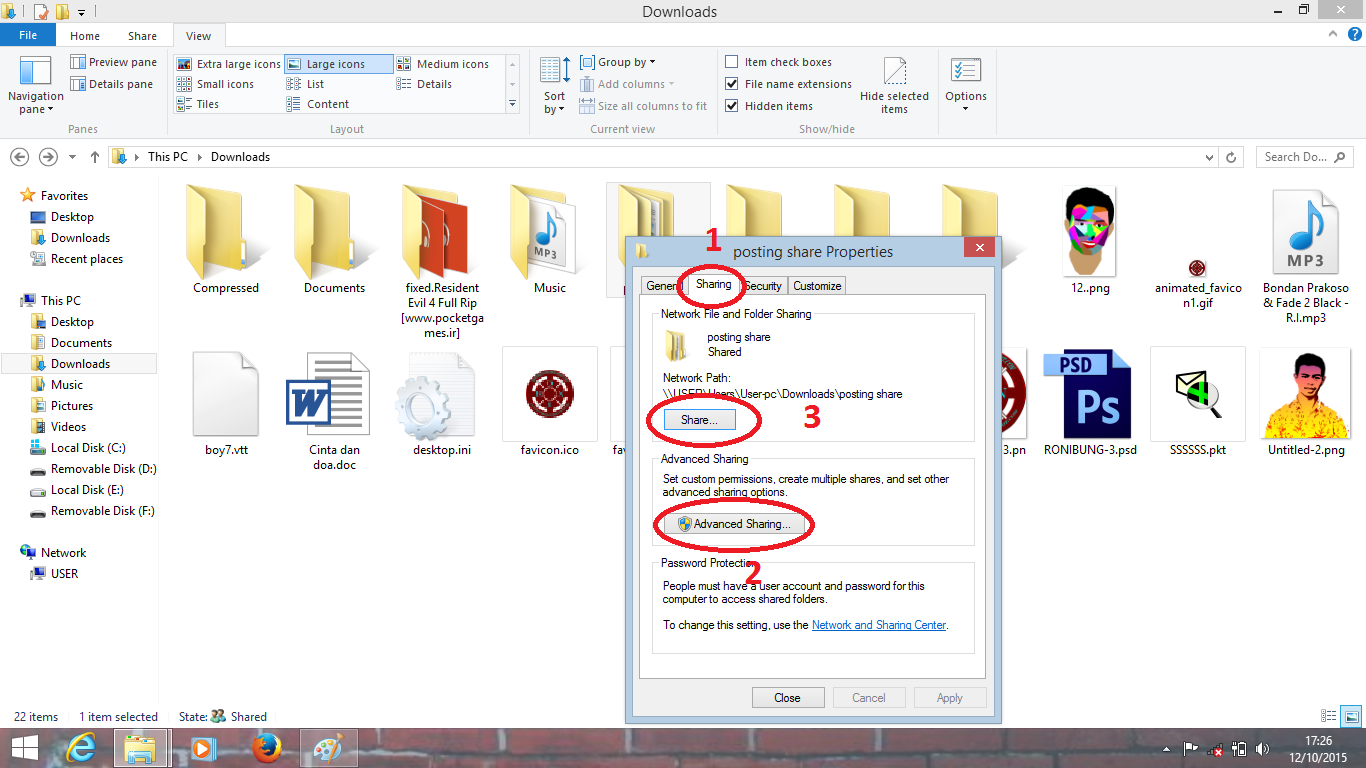Navigate up to the parent folder
Viewport: 1366px width, 768px height.
tap(94, 157)
